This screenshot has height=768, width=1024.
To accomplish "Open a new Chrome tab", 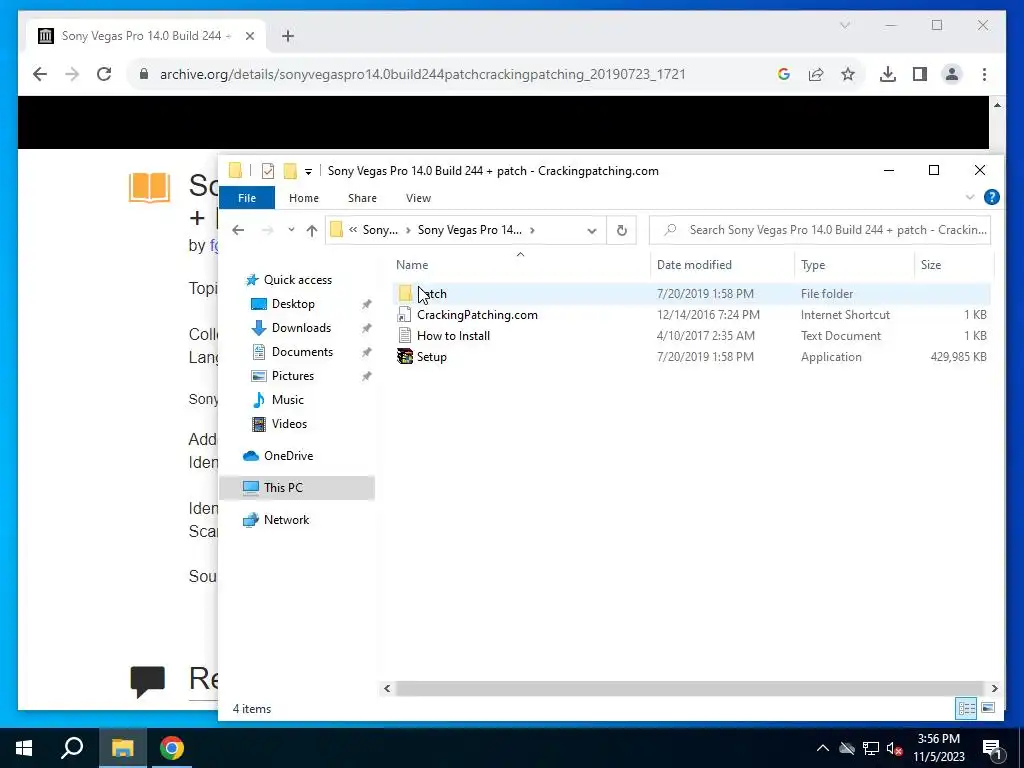I will click(x=288, y=36).
